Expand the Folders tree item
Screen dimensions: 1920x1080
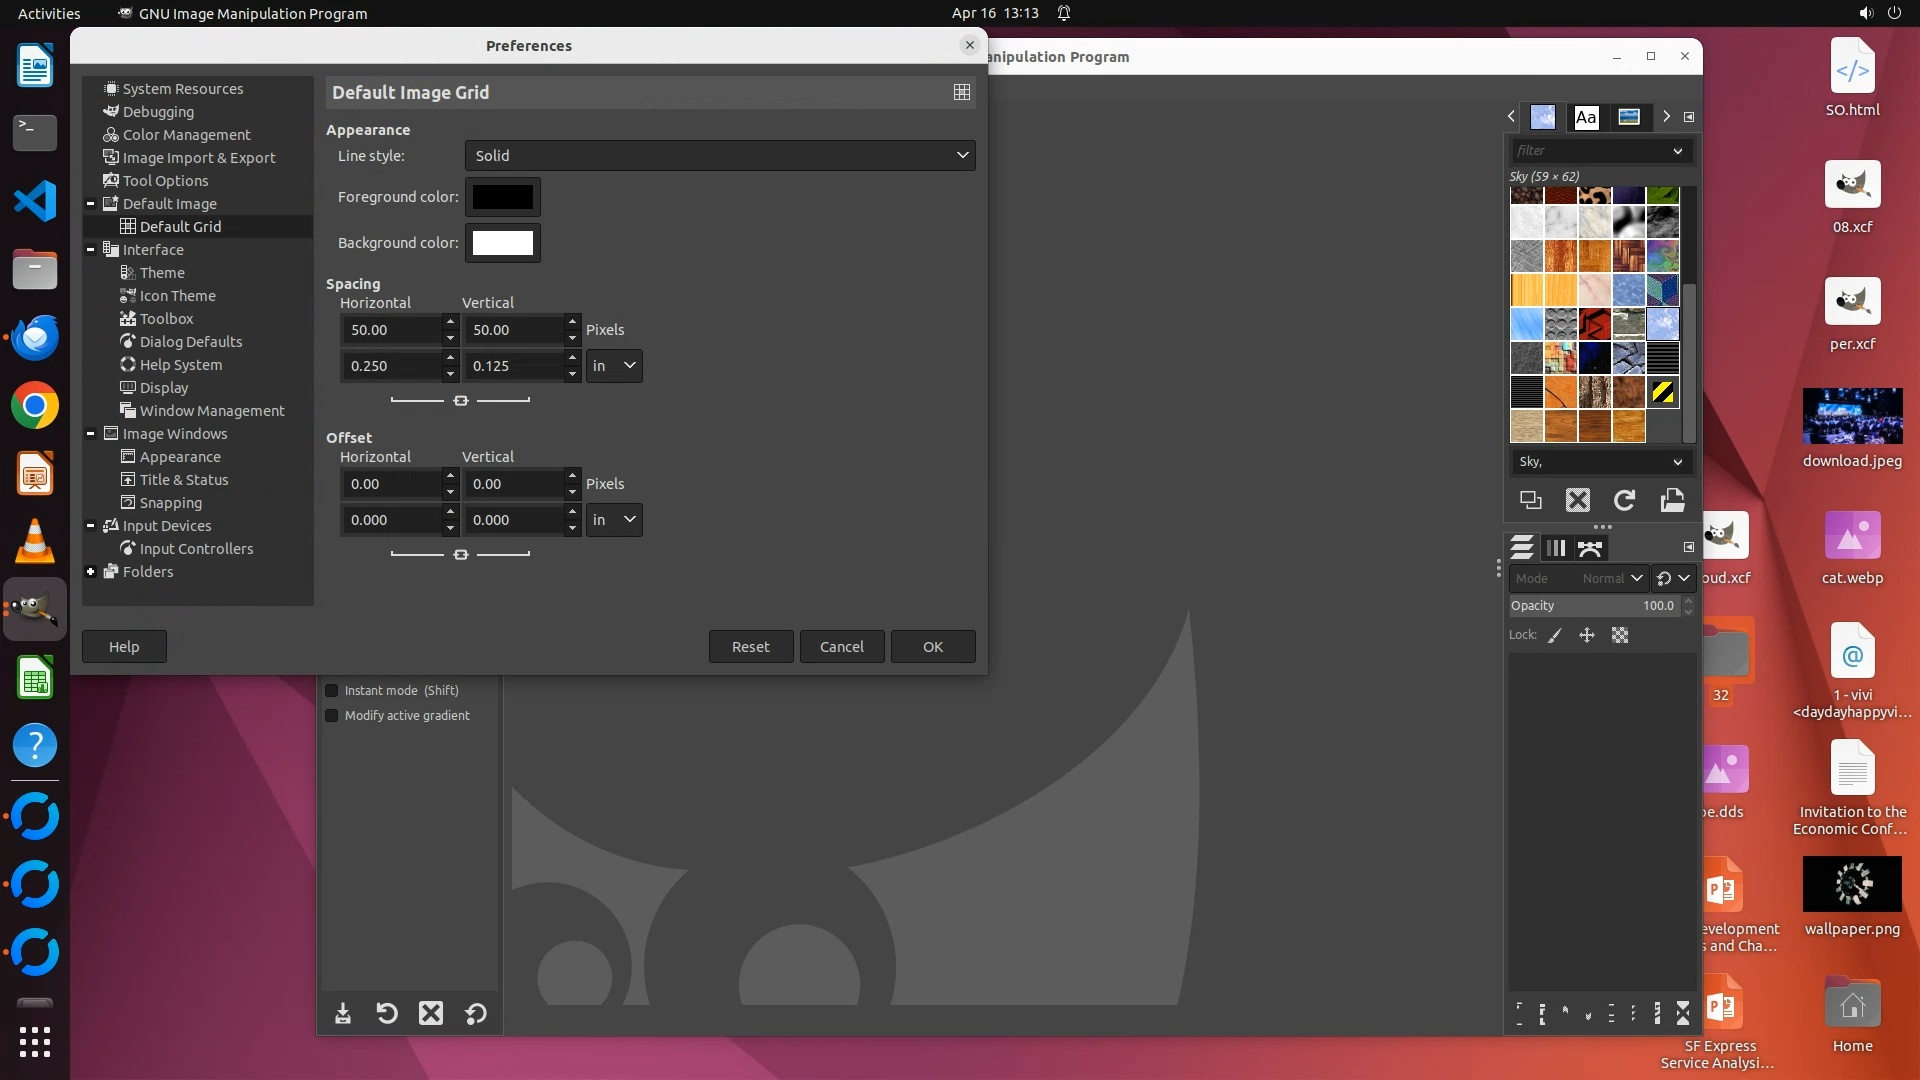click(91, 572)
